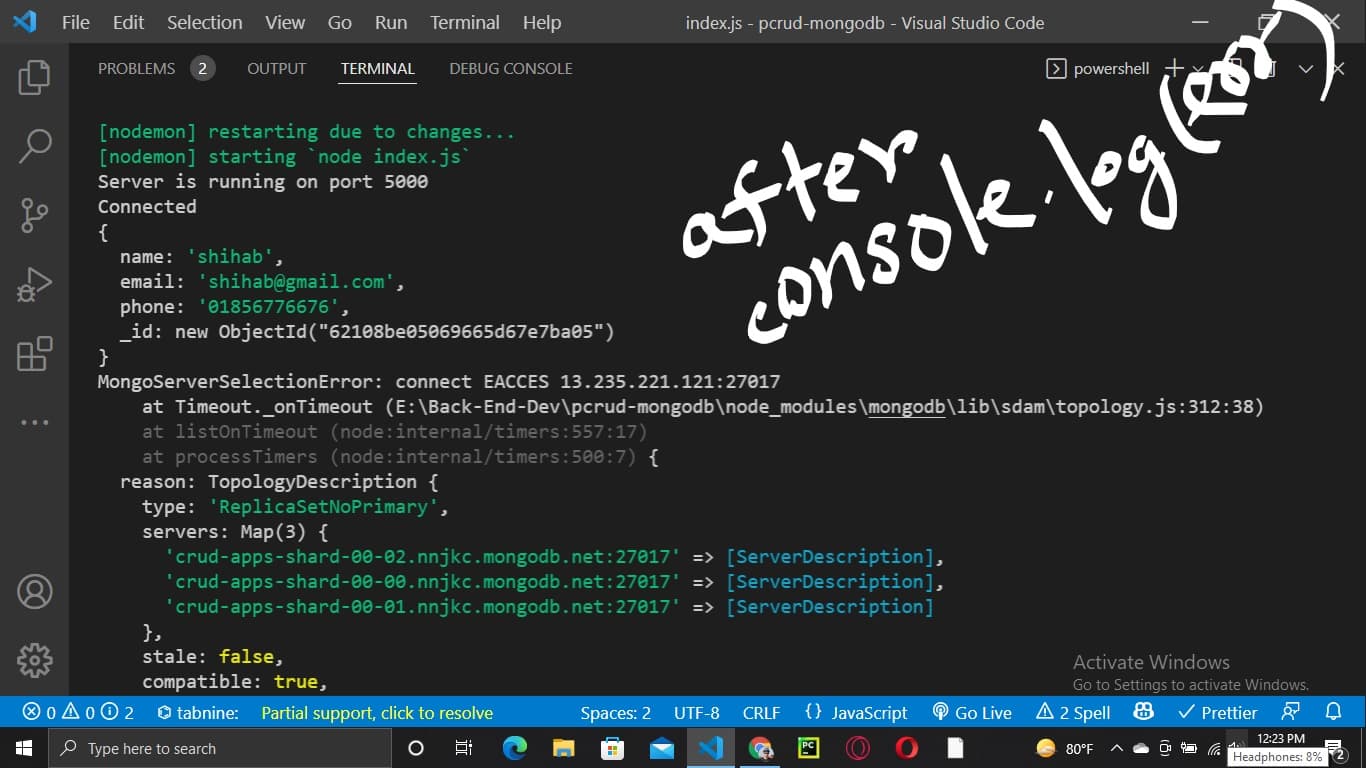The height and width of the screenshot is (768, 1366).
Task: Expand additional views with the ellipsis icon
Action: [34, 423]
